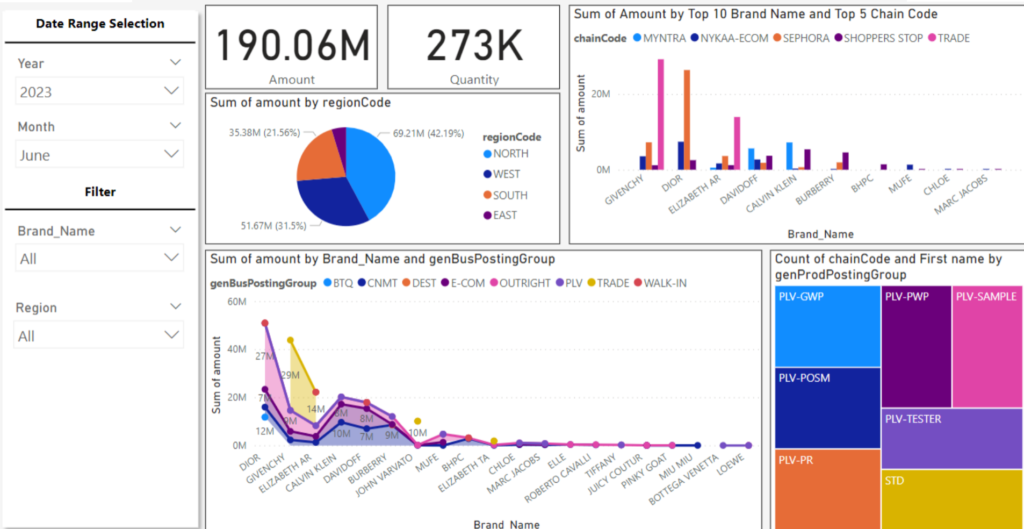Select SOUTH in regionCode legend
The height and width of the screenshot is (529, 1024).
505,195
